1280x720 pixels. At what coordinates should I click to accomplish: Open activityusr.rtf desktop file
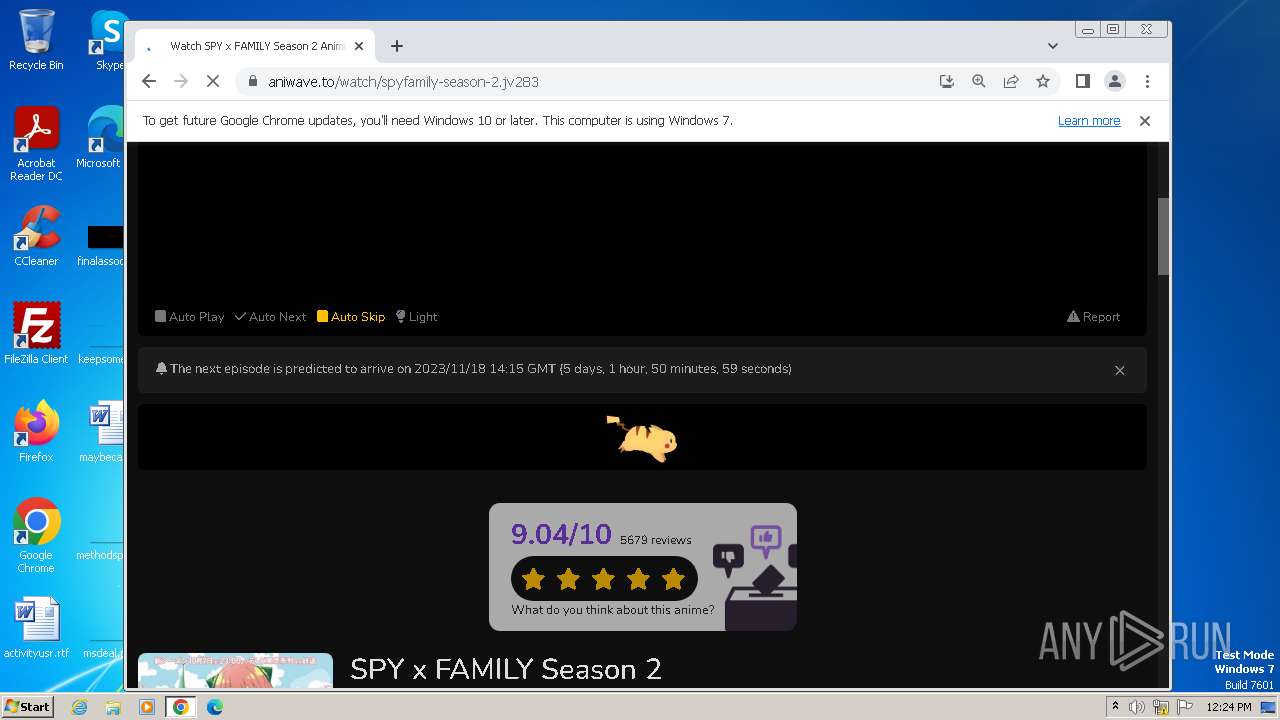pyautogui.click(x=36, y=628)
